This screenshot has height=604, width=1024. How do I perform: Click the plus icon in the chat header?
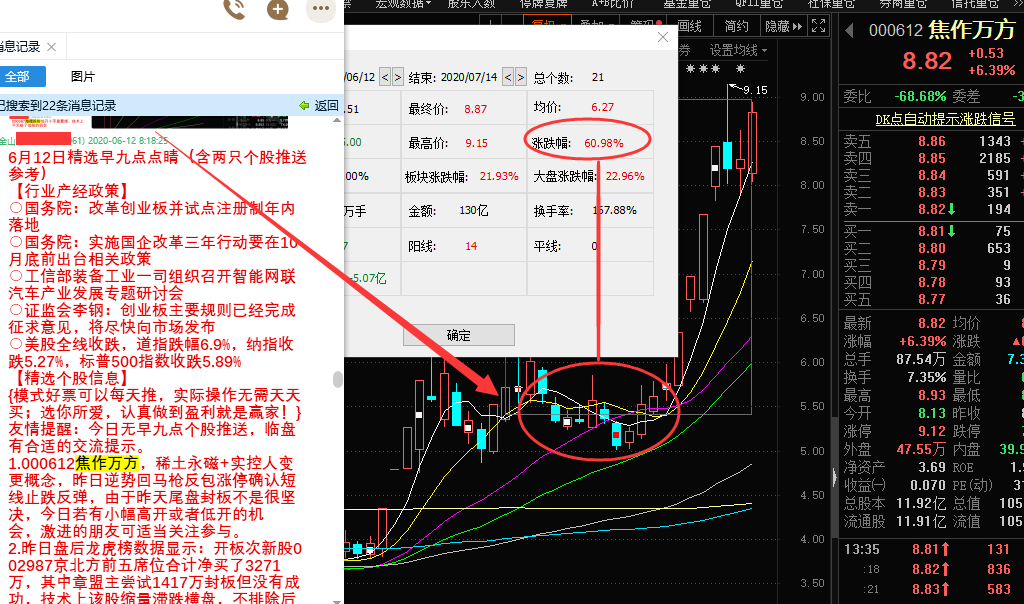(278, 9)
